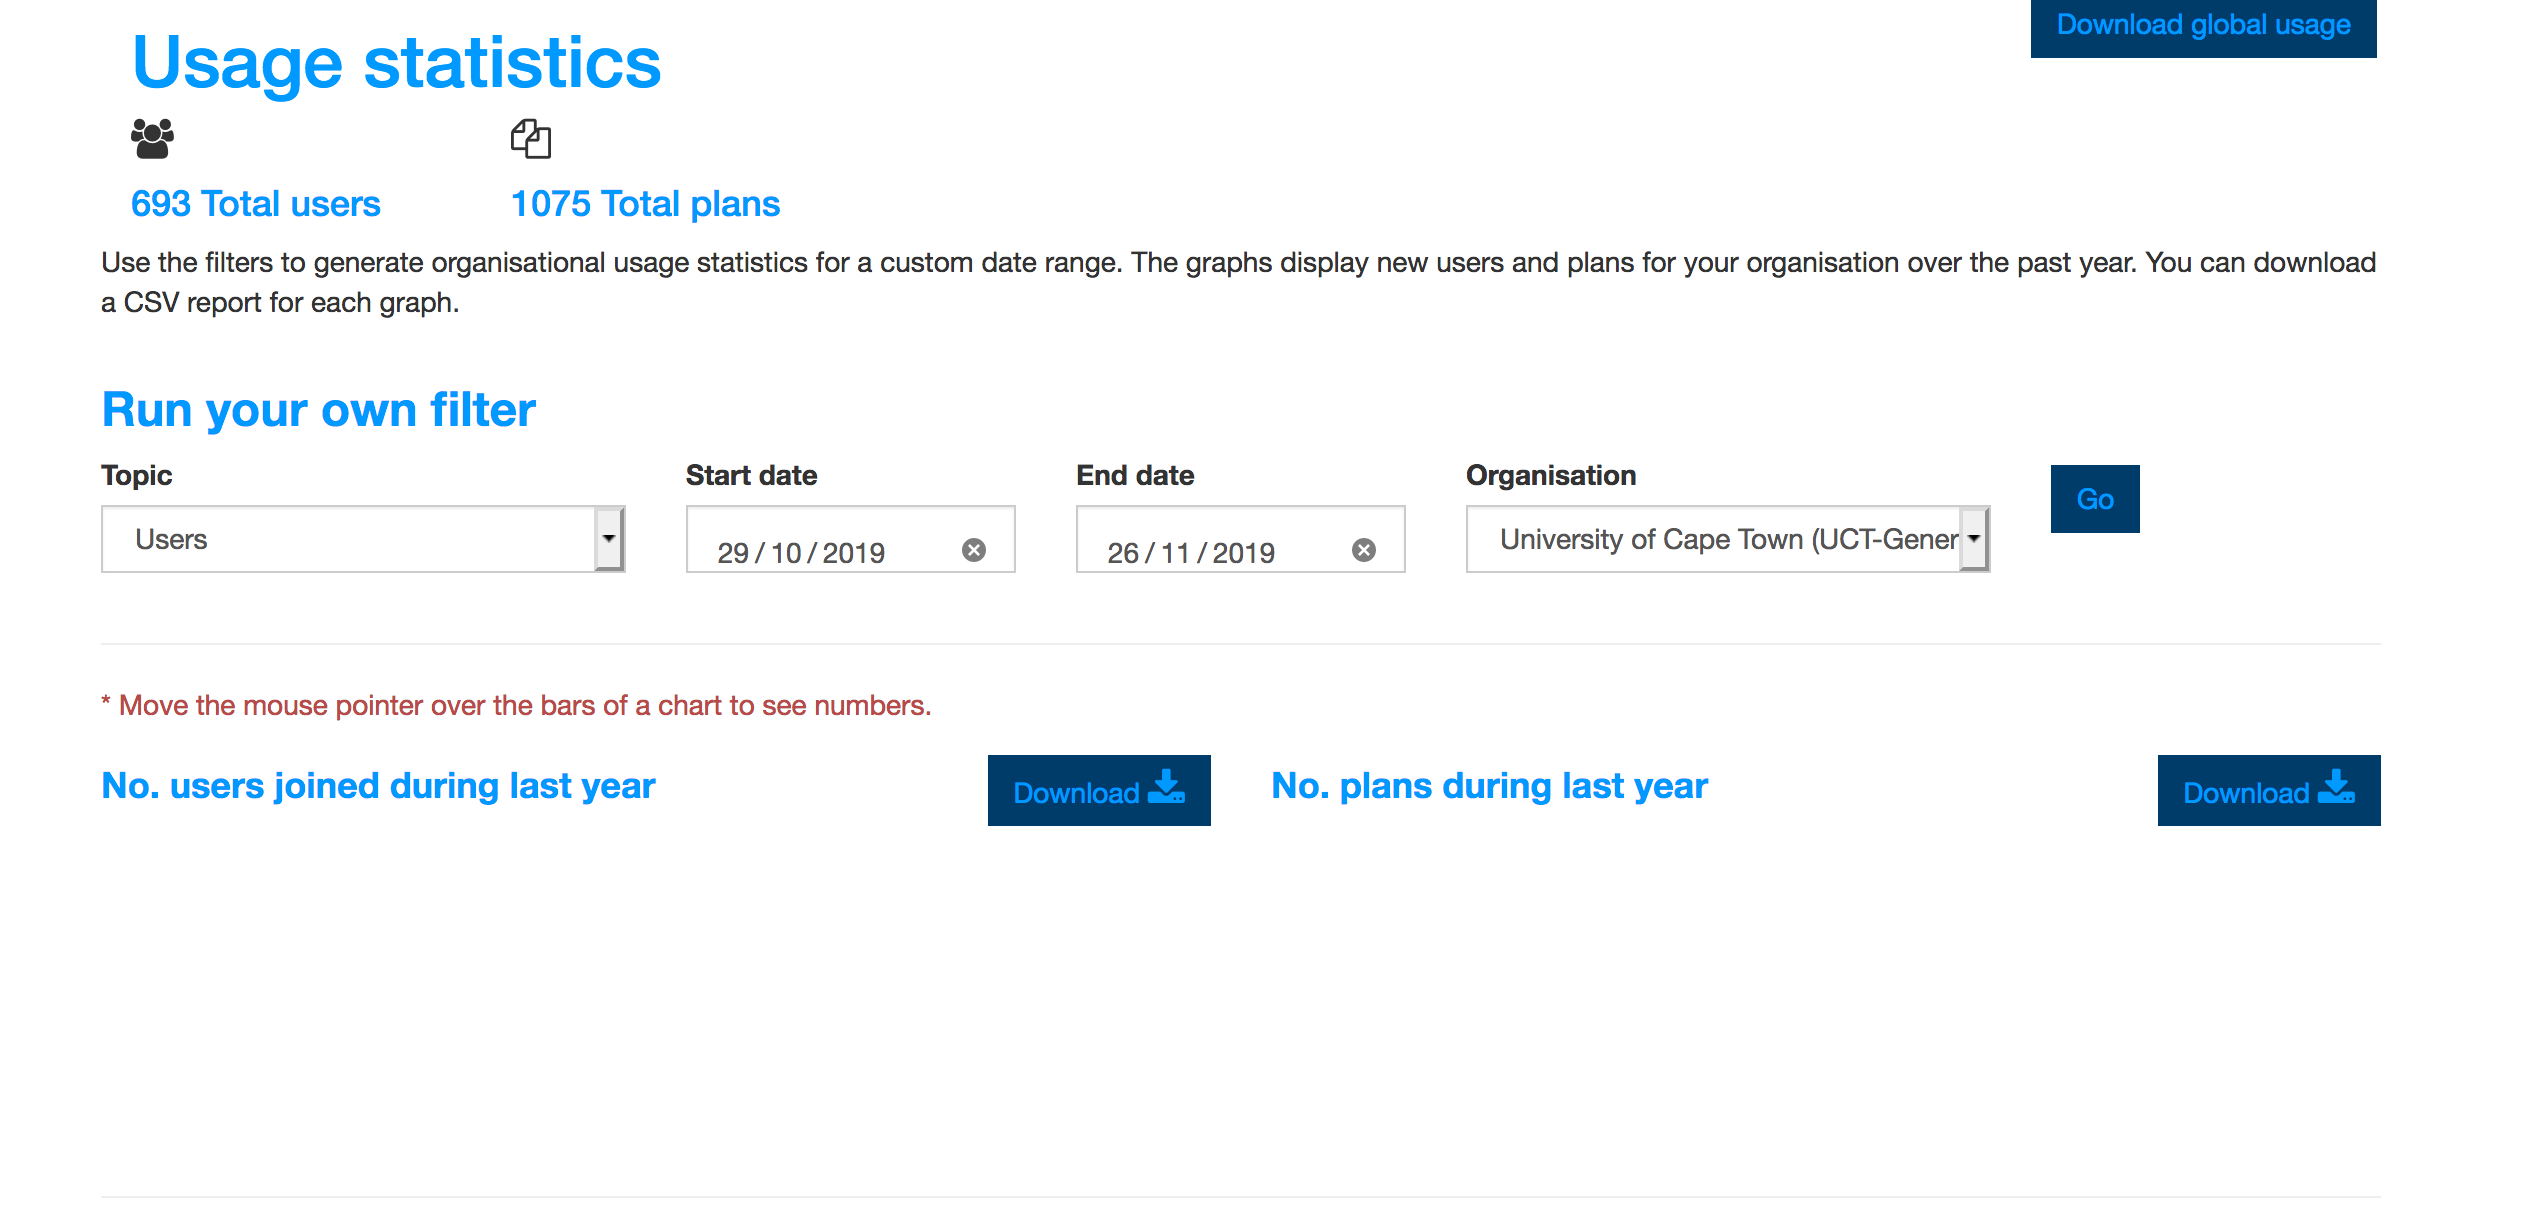Download the users joined during last year report
The height and width of the screenshot is (1226, 2540).
coord(1098,790)
